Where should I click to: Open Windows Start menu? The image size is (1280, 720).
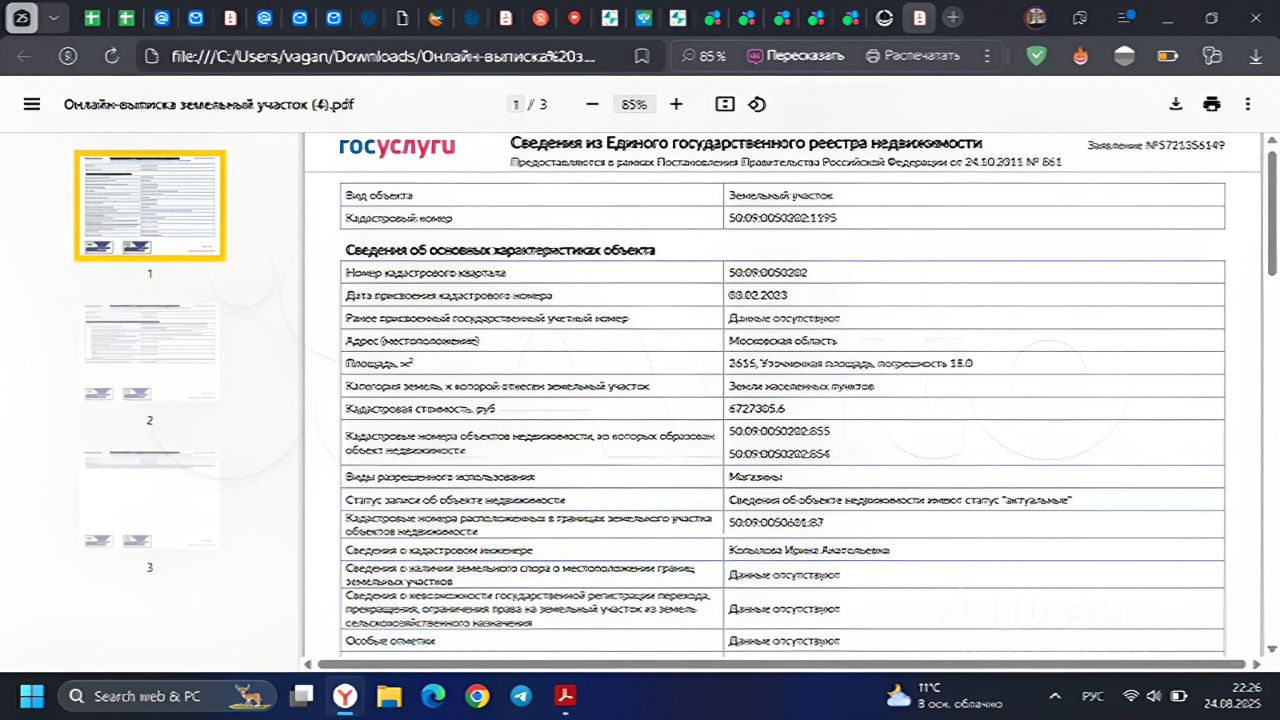[30, 696]
